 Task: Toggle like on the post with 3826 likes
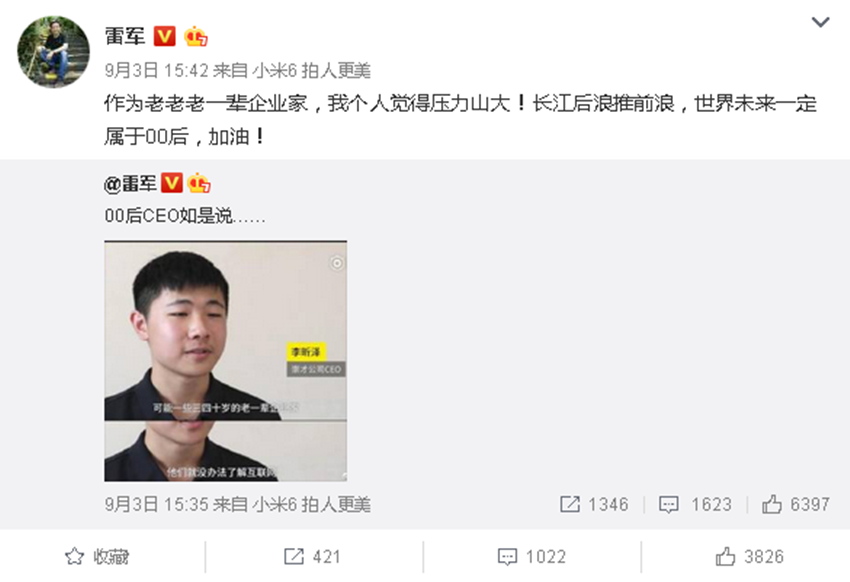750,557
